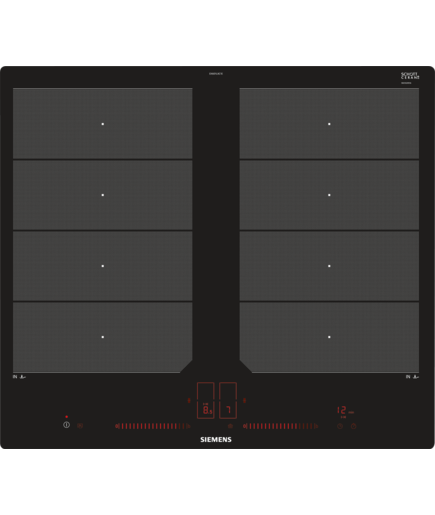Click the SIEMENS logo
435x515 pixels.
pos(216,440)
